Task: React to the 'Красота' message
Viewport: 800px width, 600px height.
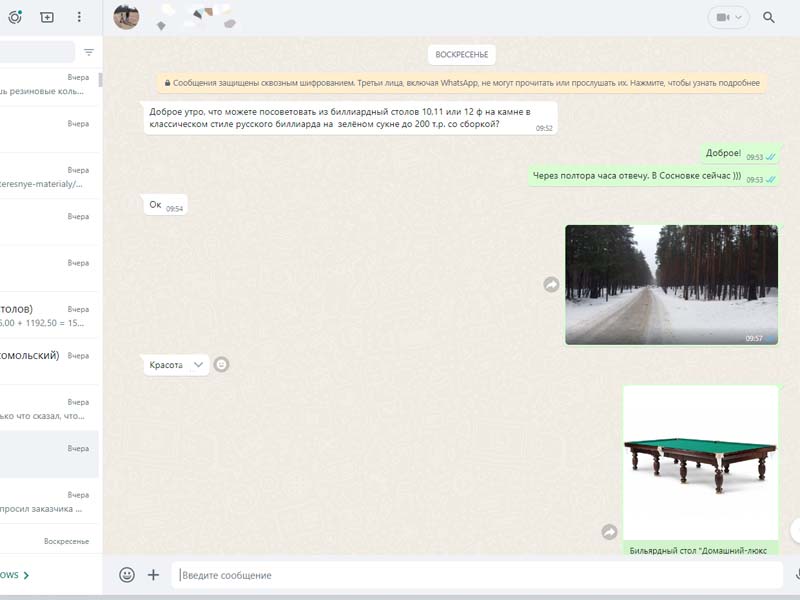Action: pos(221,364)
